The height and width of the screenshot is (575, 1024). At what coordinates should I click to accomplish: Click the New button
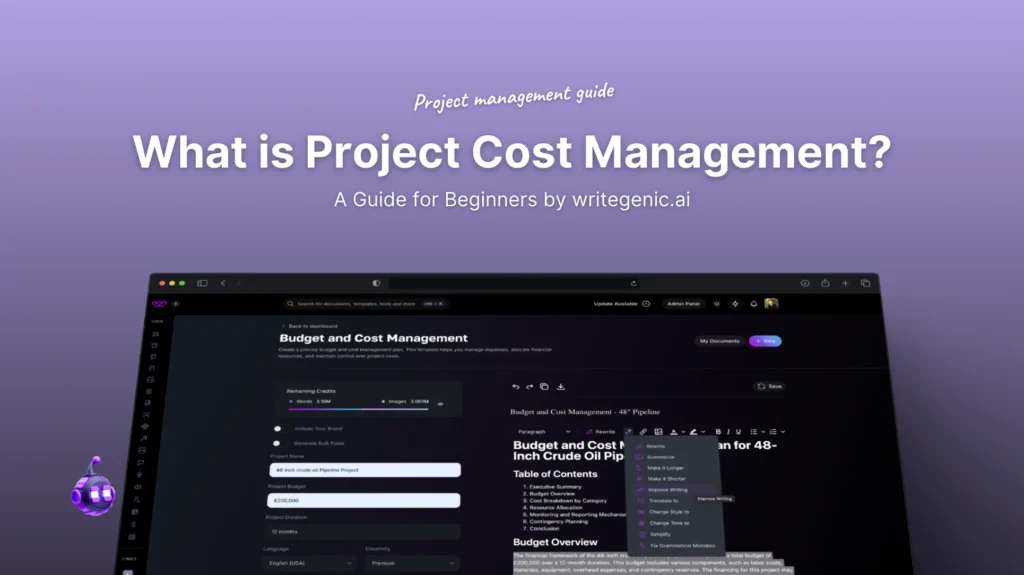coord(765,341)
